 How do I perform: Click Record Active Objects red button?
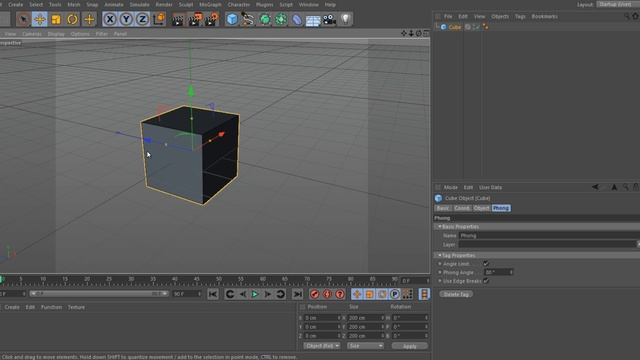(314, 294)
